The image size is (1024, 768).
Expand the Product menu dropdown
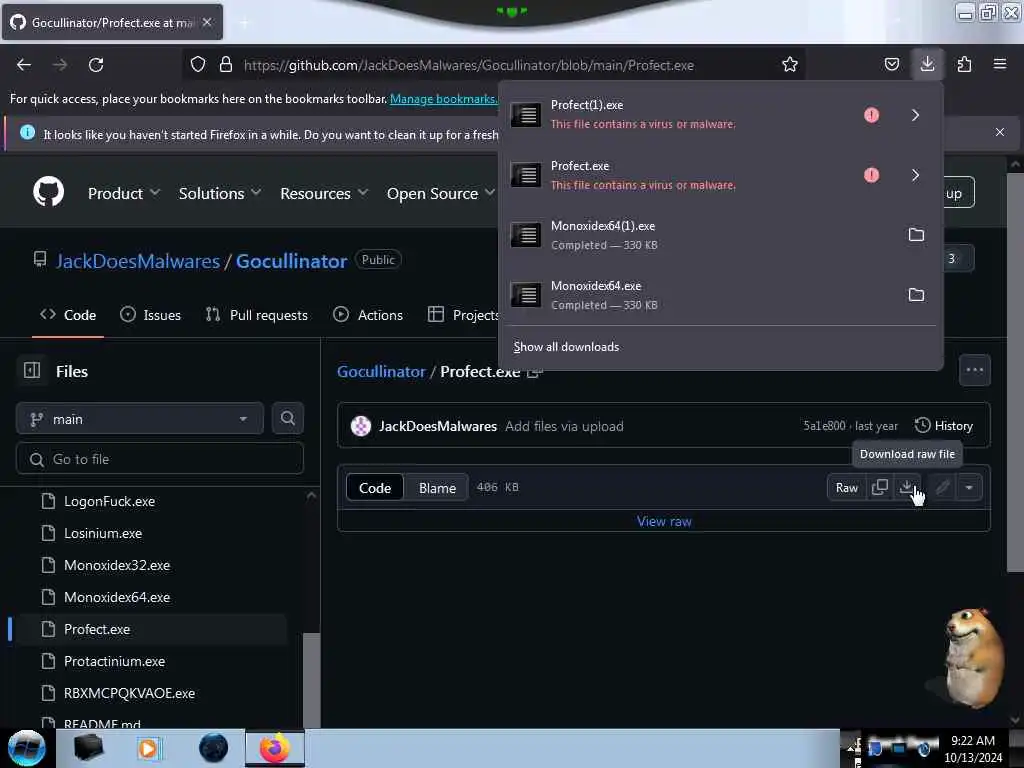pos(123,193)
